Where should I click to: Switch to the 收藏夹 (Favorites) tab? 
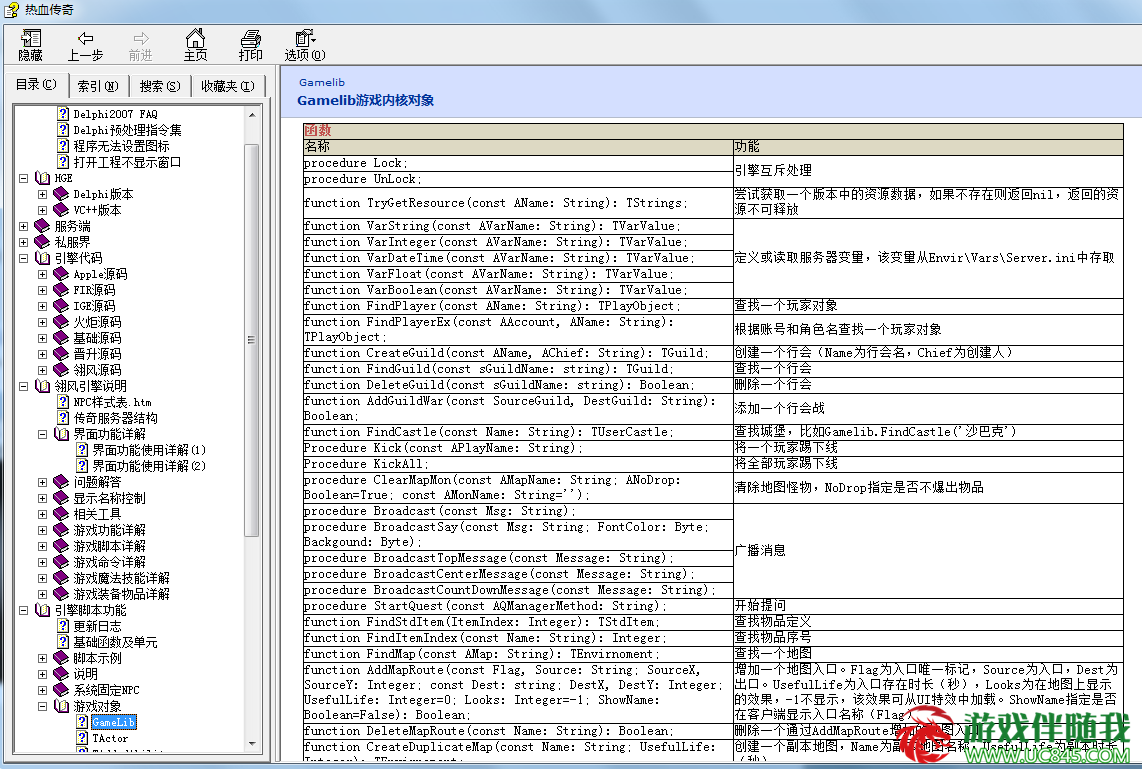click(x=228, y=86)
